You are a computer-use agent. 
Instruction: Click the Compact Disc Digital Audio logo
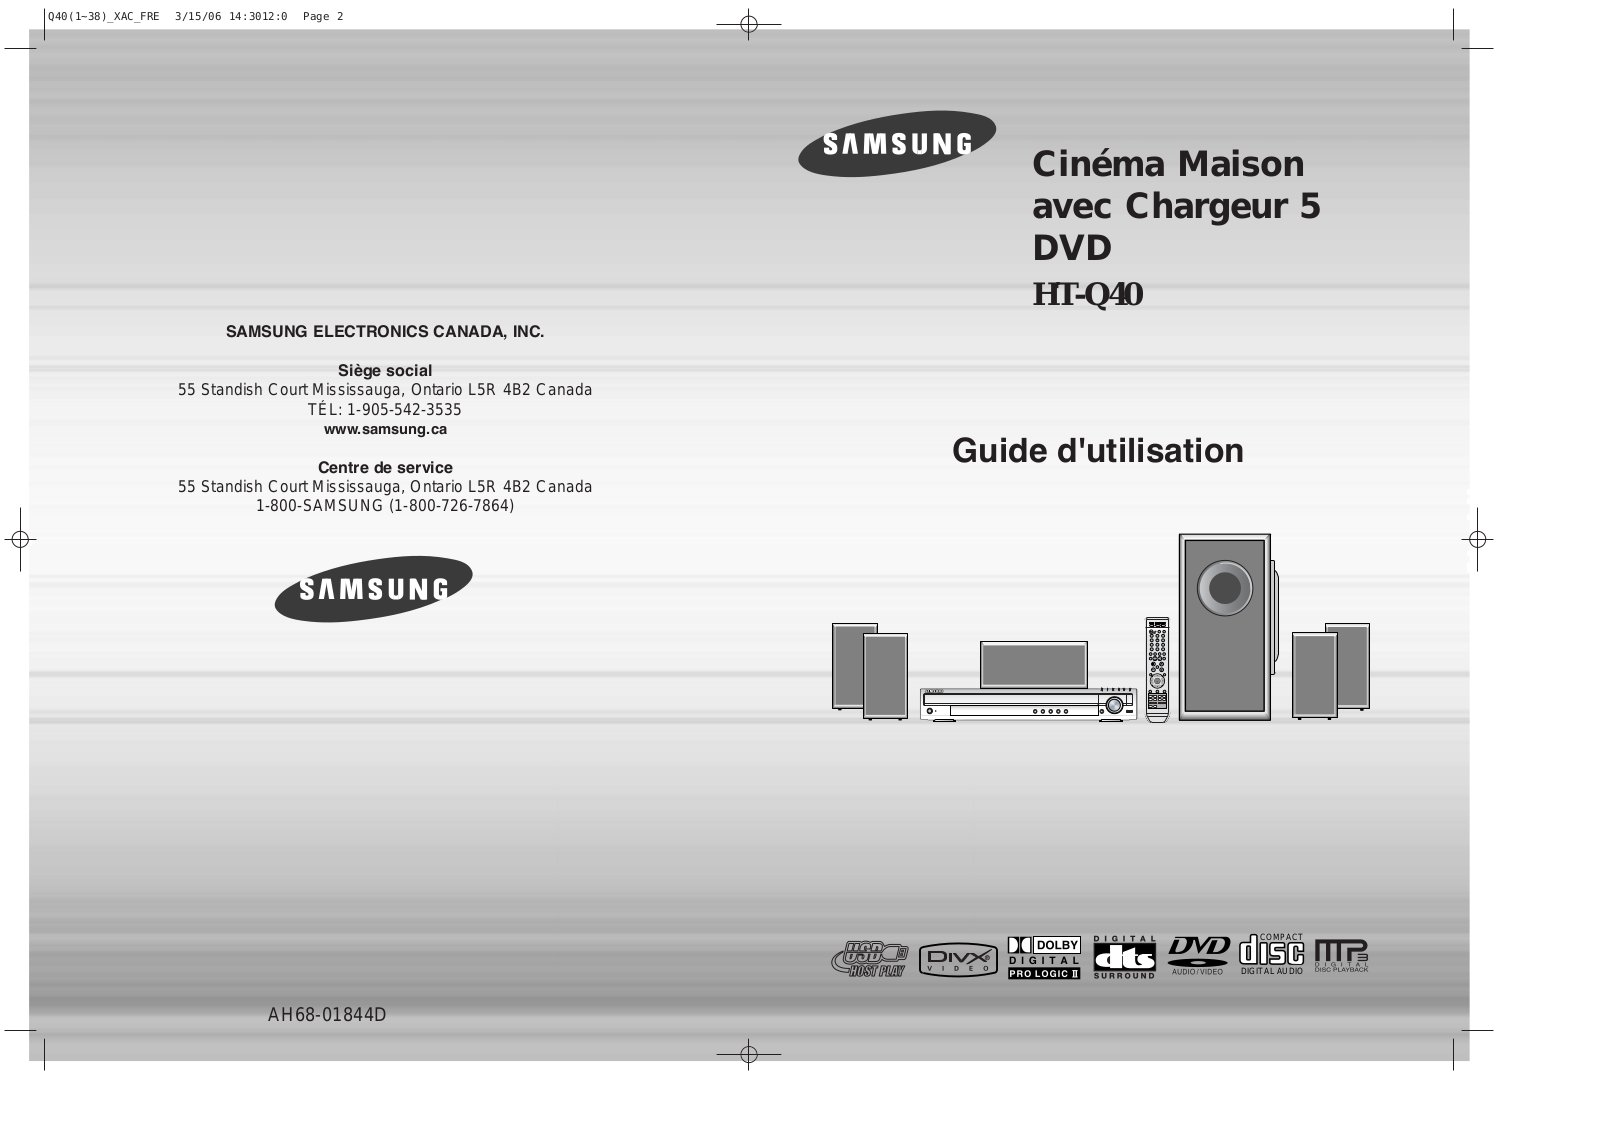pos(1272,955)
